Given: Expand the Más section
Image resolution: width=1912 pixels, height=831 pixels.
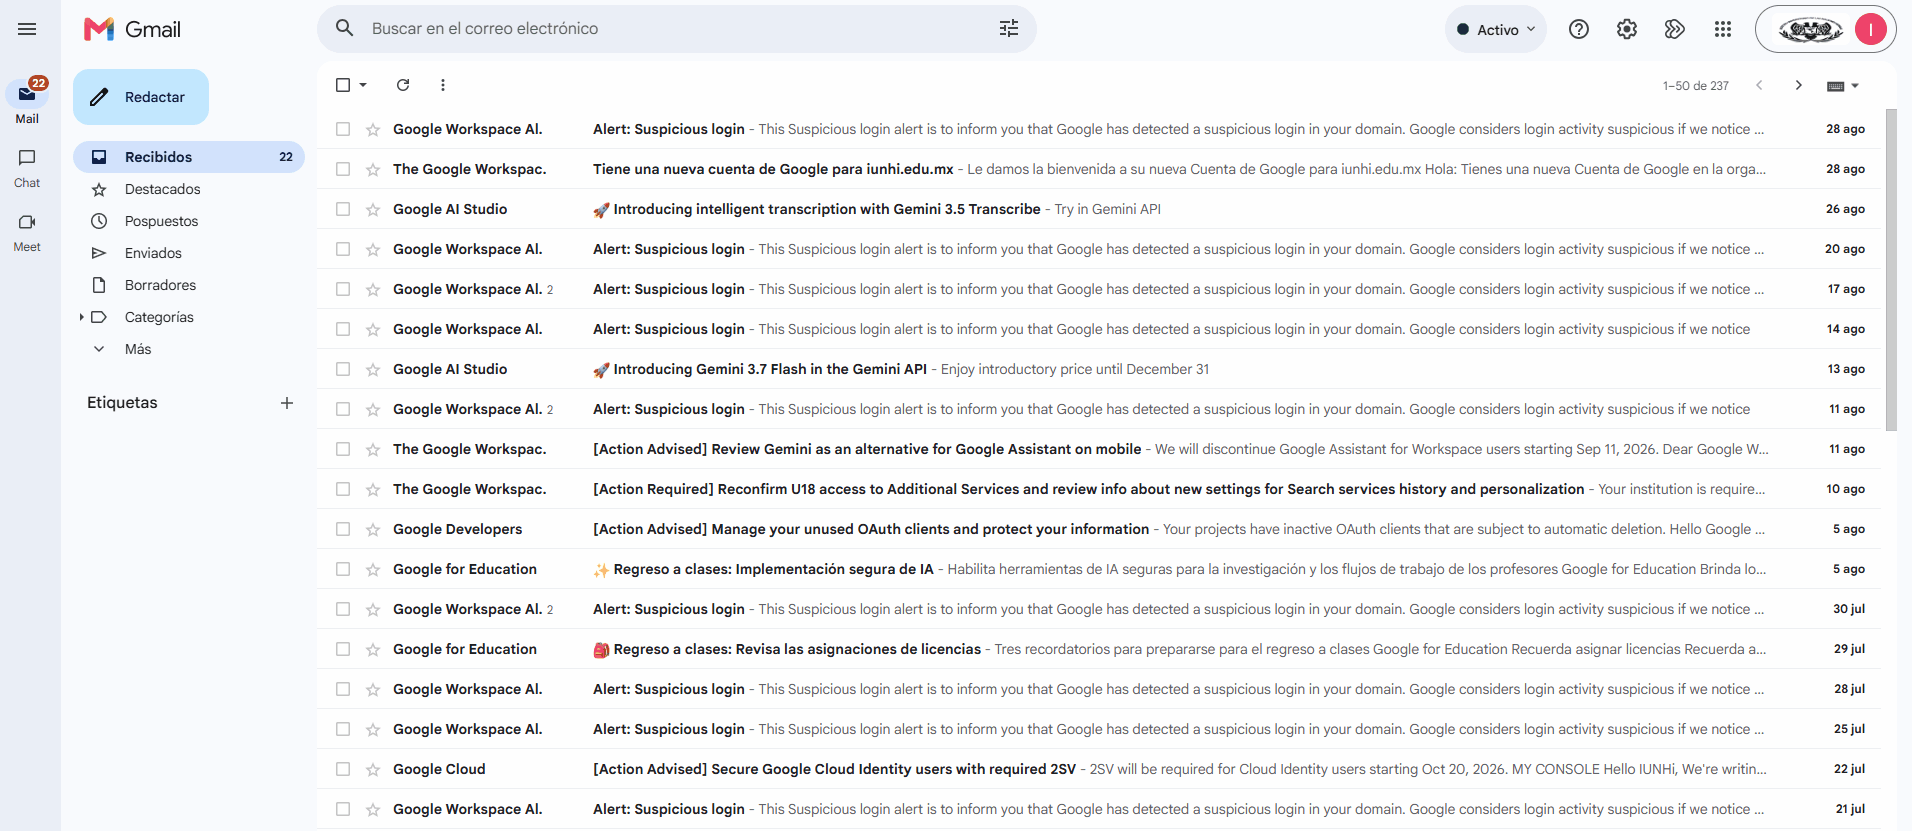Looking at the screenshot, I should coord(138,349).
